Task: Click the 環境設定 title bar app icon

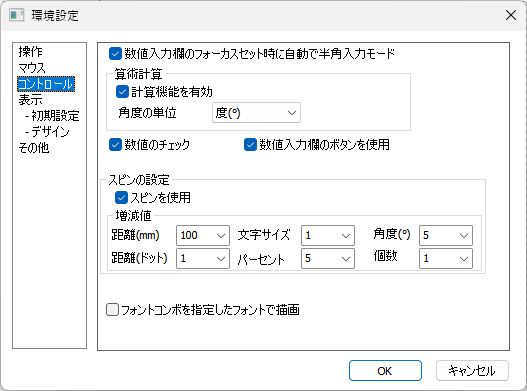Action: [16, 15]
